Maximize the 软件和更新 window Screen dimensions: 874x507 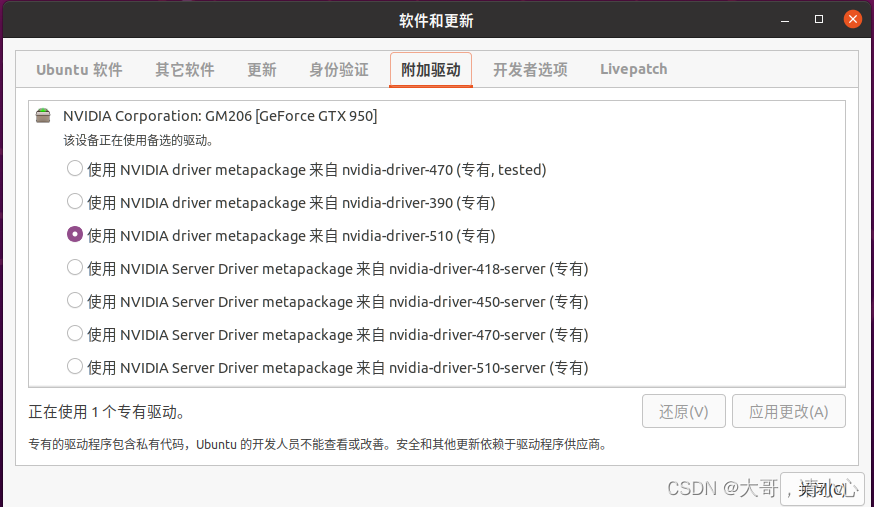click(x=819, y=20)
